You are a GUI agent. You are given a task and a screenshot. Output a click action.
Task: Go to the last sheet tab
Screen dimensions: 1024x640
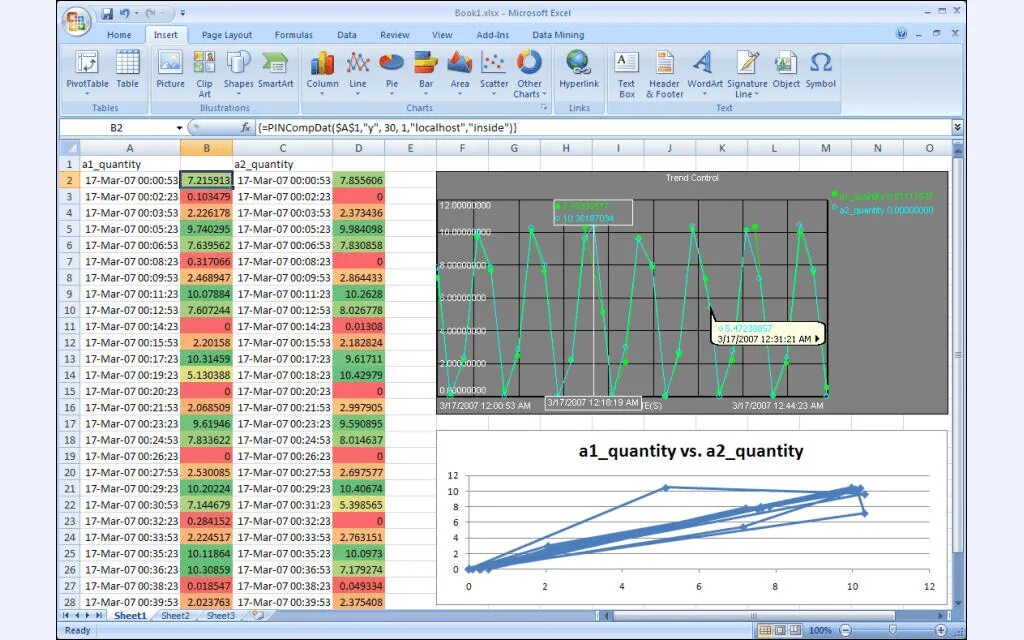[99, 615]
